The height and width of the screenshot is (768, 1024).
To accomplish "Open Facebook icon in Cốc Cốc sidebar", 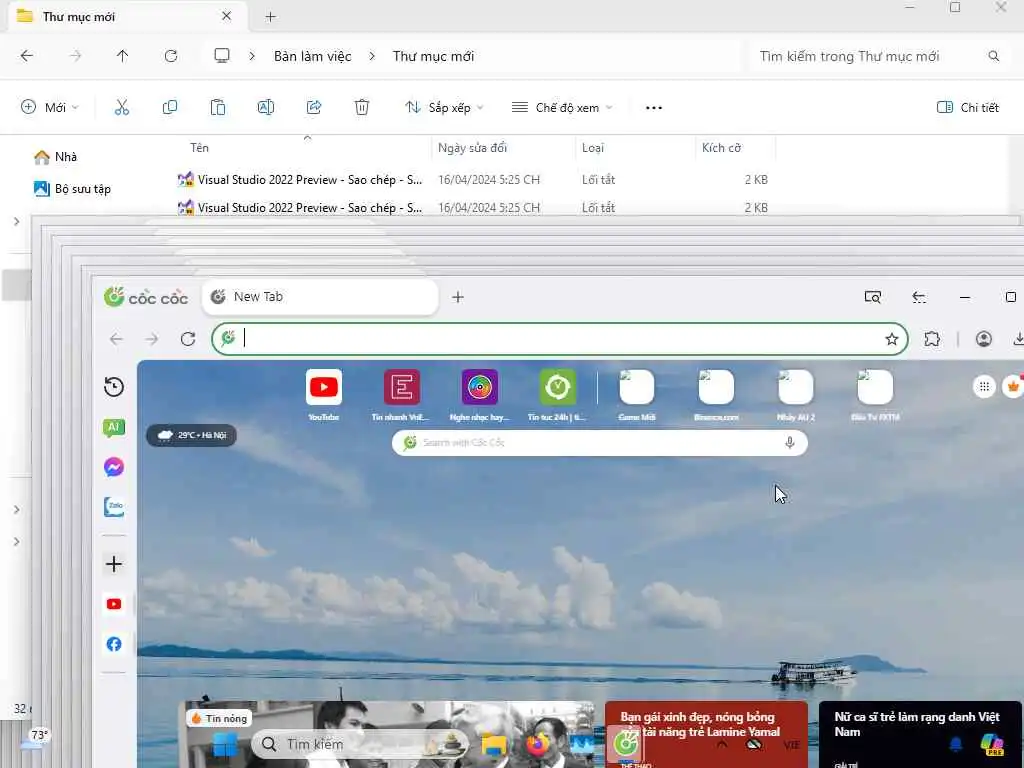I will tap(114, 644).
